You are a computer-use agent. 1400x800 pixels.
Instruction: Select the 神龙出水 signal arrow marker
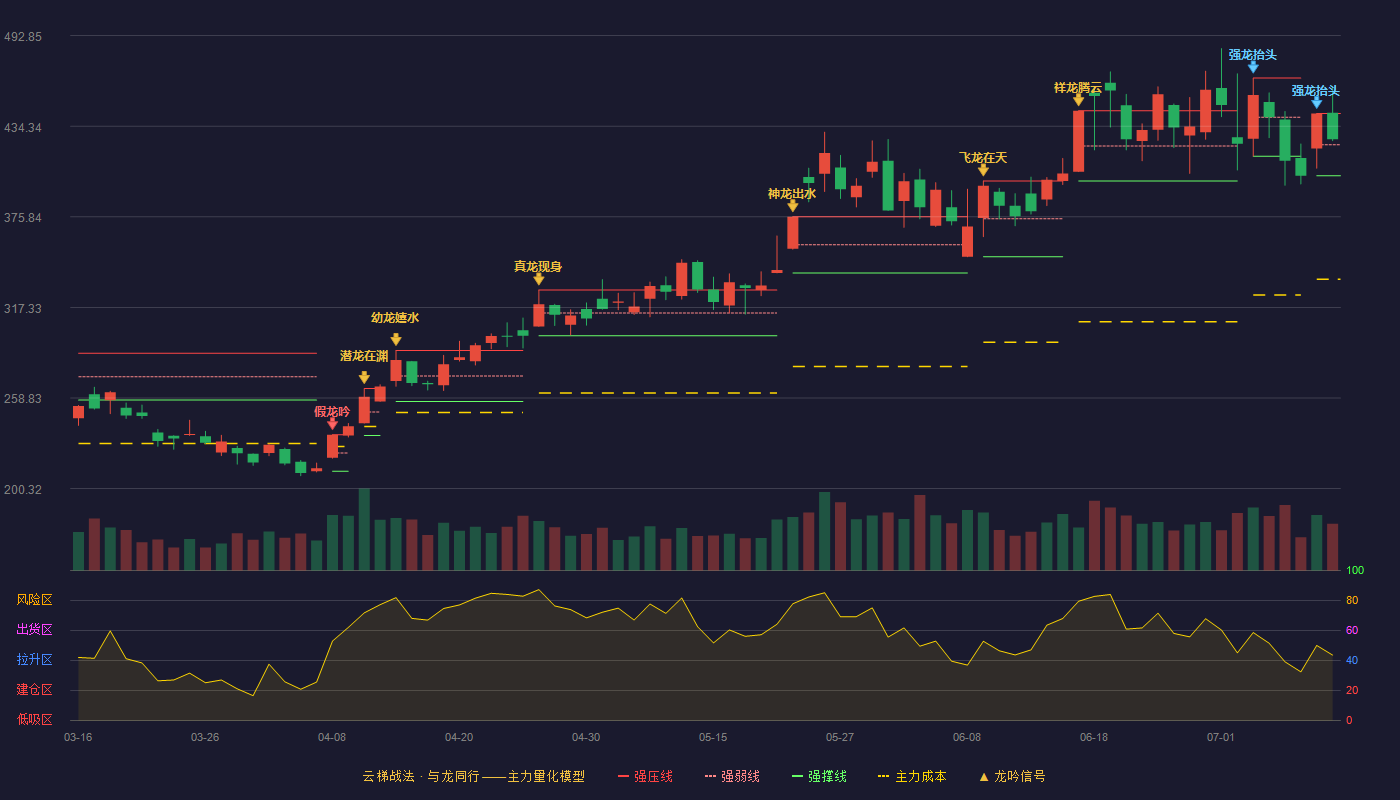coord(793,206)
